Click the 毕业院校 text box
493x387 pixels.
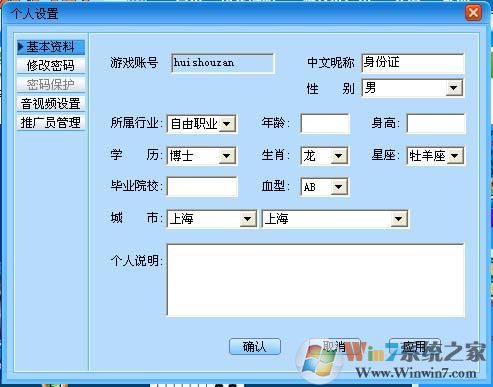coord(202,187)
